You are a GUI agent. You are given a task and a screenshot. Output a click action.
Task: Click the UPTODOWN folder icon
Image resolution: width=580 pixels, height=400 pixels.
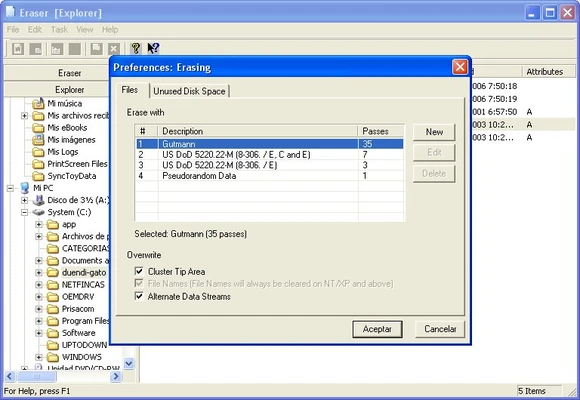pos(53,345)
